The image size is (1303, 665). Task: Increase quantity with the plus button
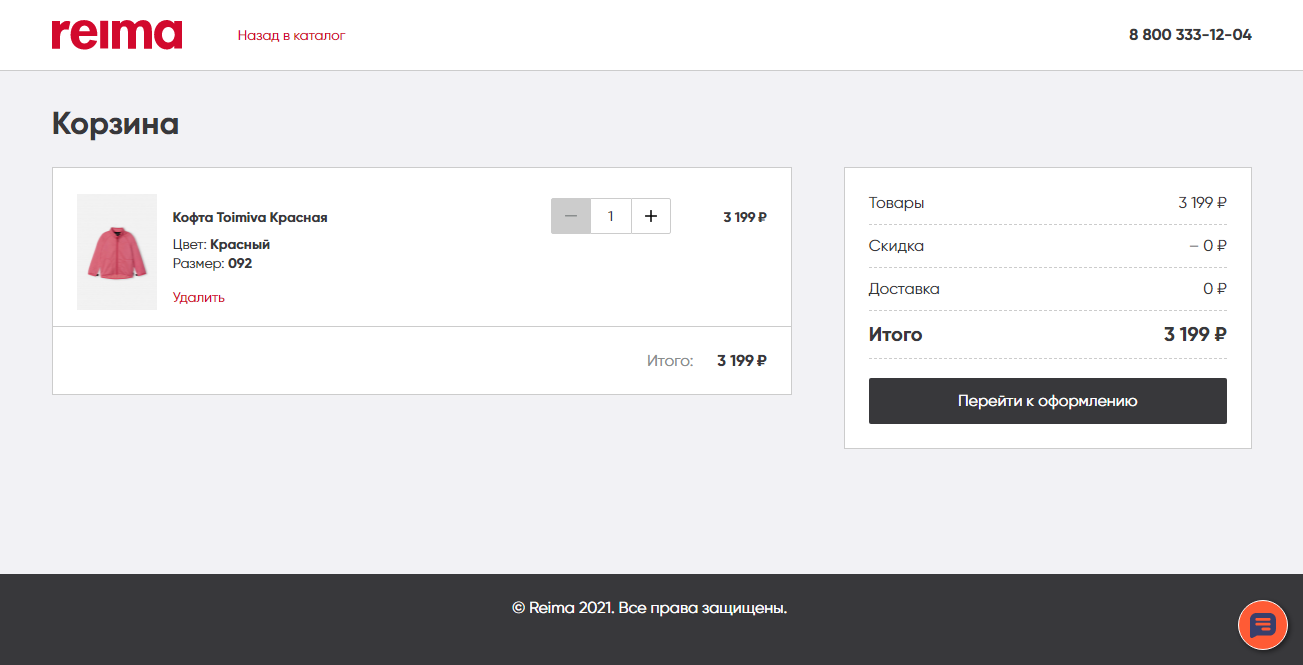click(651, 216)
